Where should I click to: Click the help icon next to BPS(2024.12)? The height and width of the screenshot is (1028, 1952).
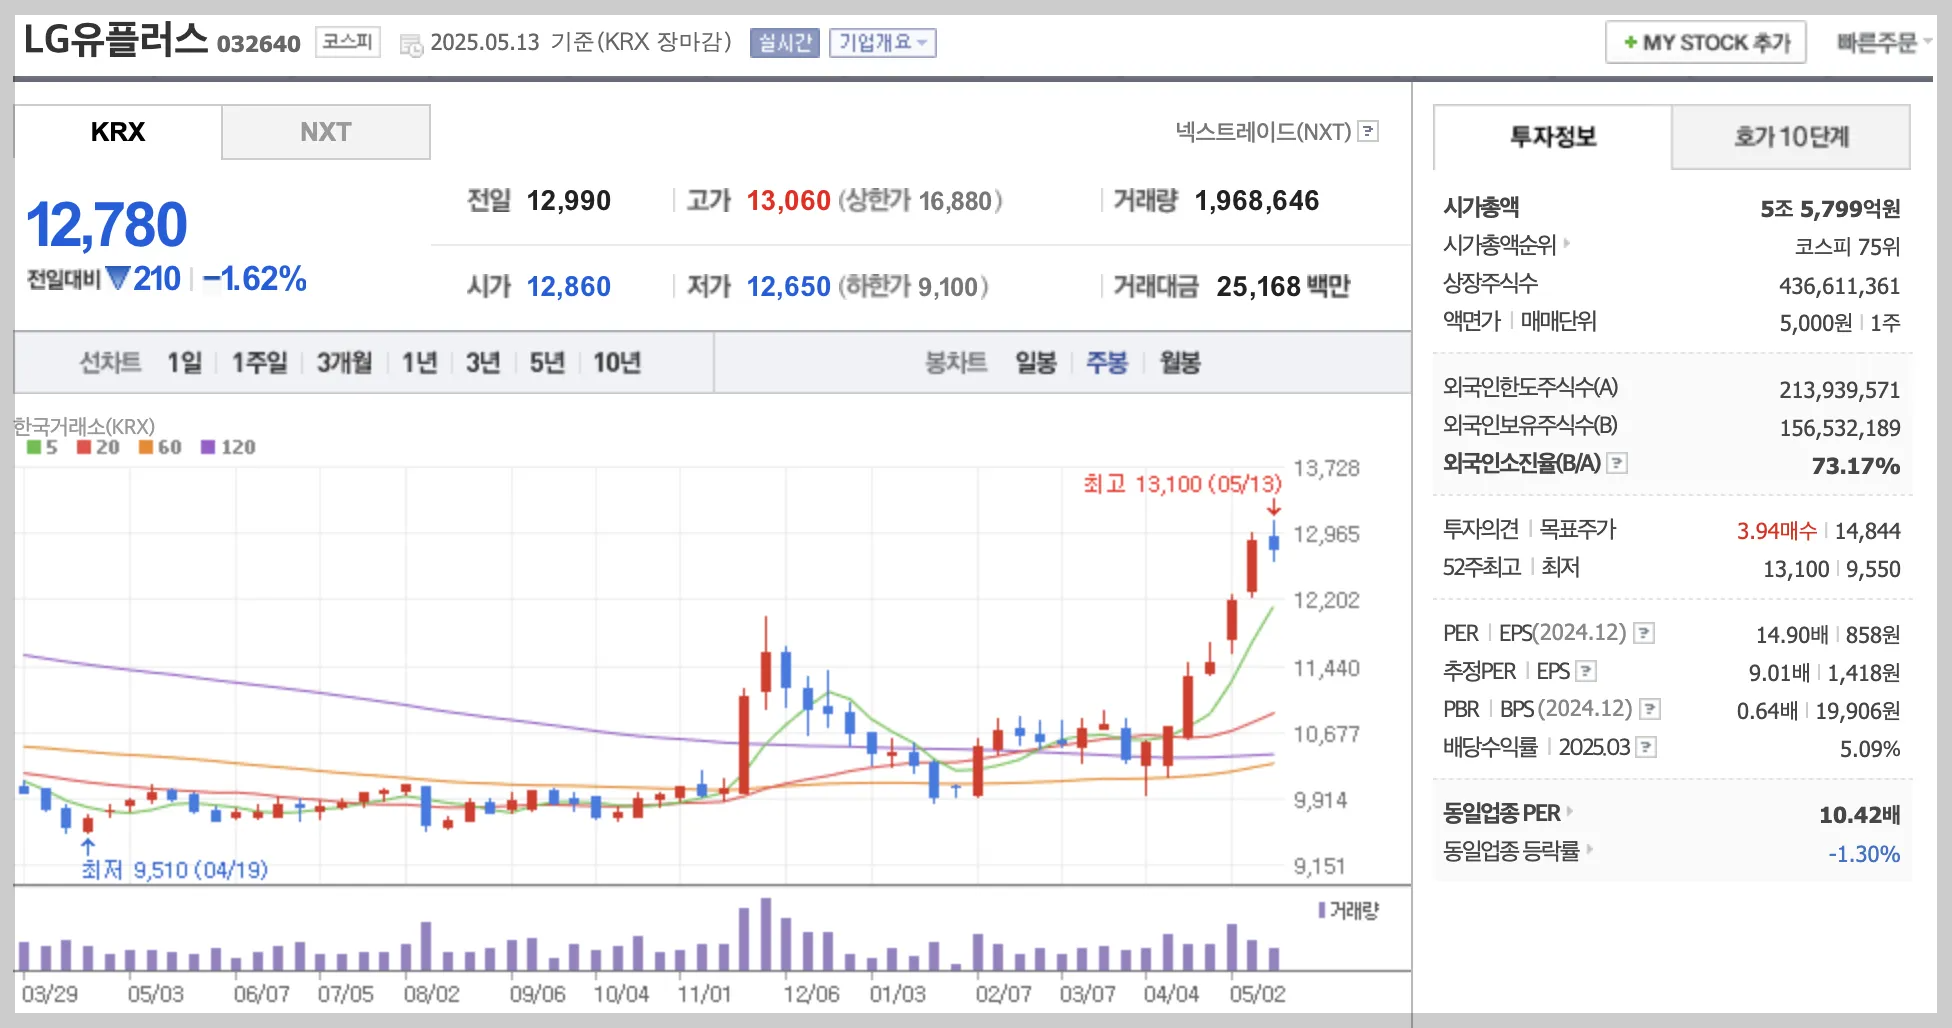tap(1650, 709)
